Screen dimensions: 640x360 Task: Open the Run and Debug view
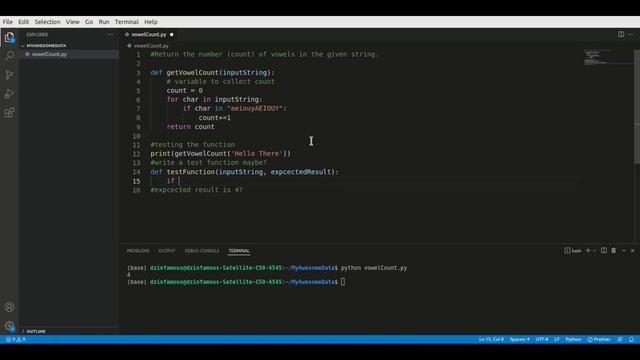(x=9, y=94)
